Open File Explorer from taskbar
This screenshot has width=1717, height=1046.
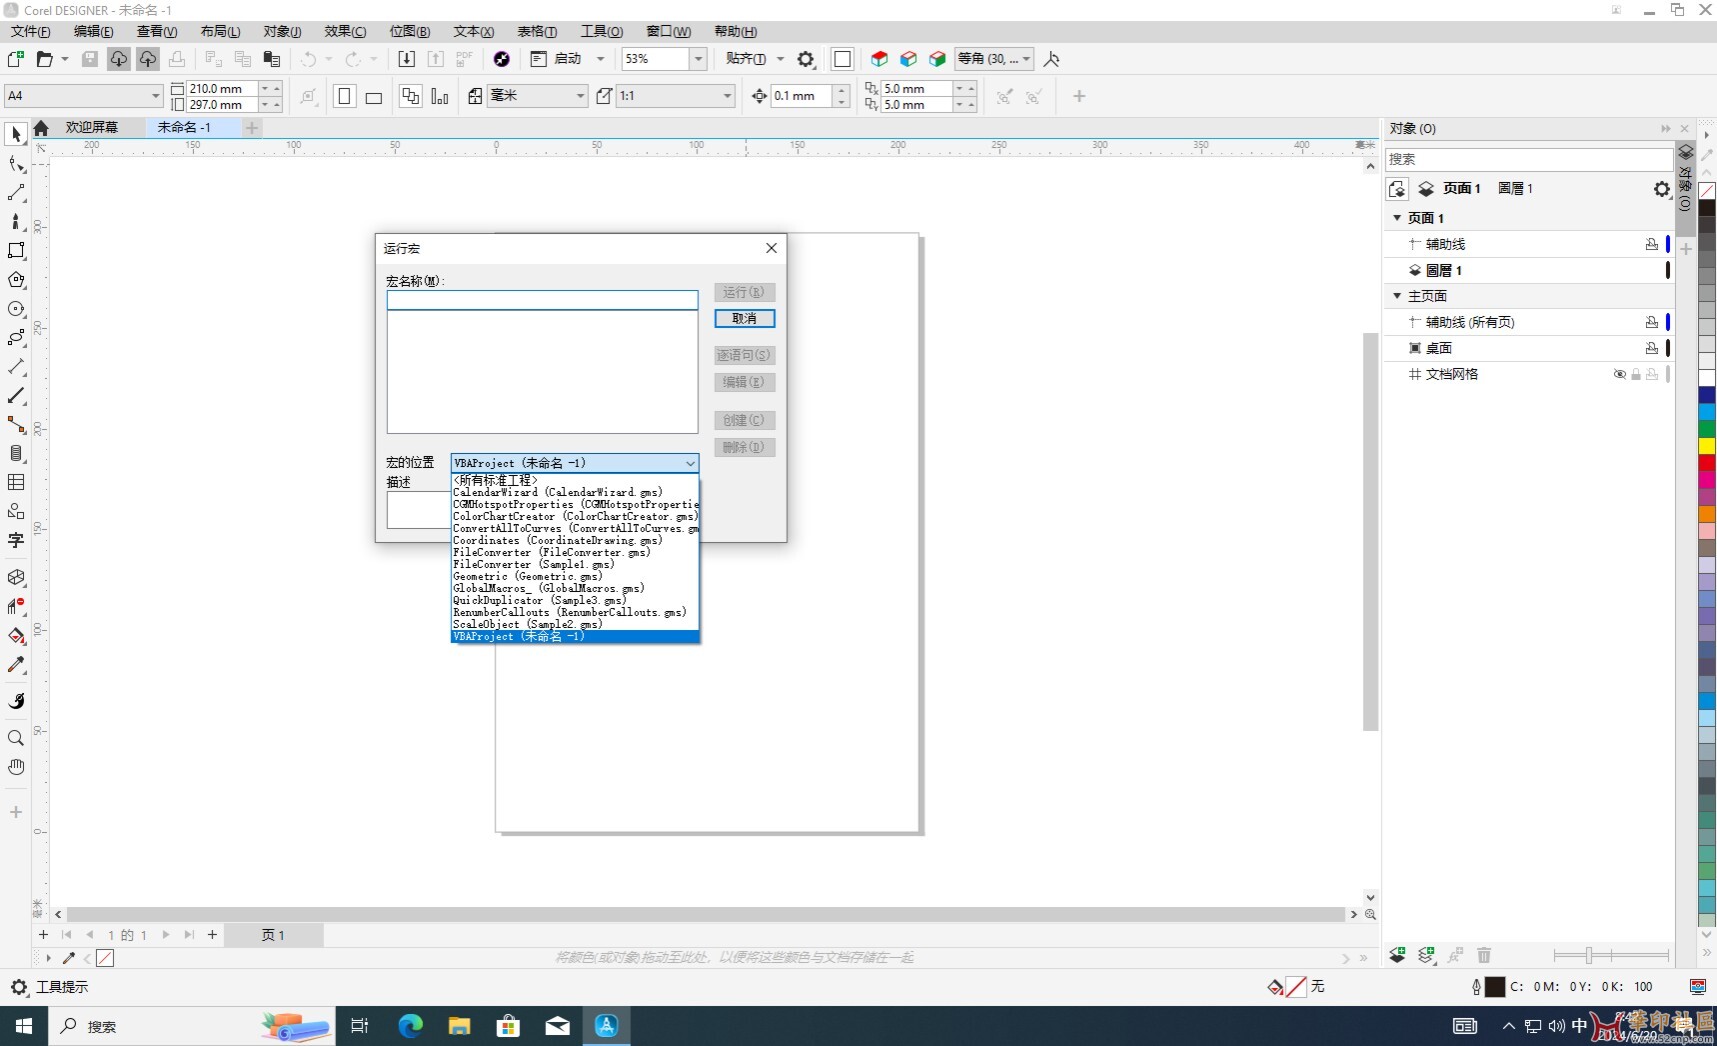[x=459, y=1026]
